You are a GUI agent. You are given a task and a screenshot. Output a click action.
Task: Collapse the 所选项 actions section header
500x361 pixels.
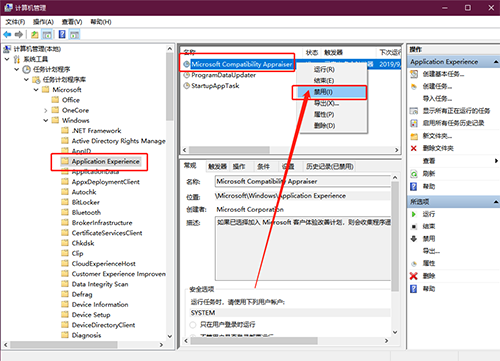tap(496, 202)
